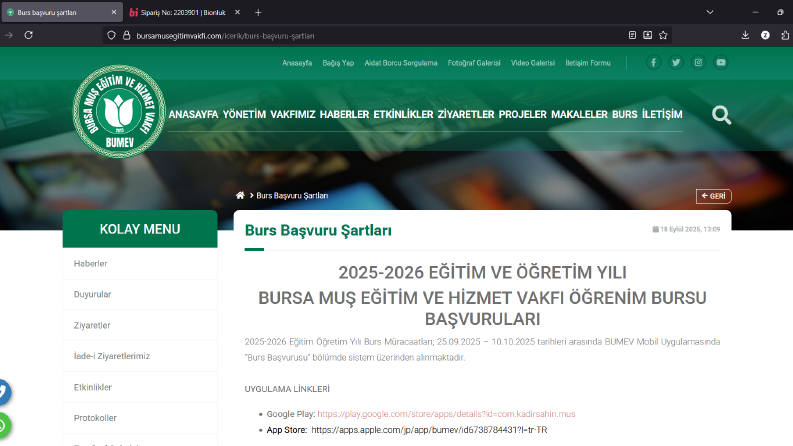Image resolution: width=793 pixels, height=446 pixels.
Task: Click the 18 Eylül 2025 date stamp
Action: pyautogui.click(x=686, y=229)
